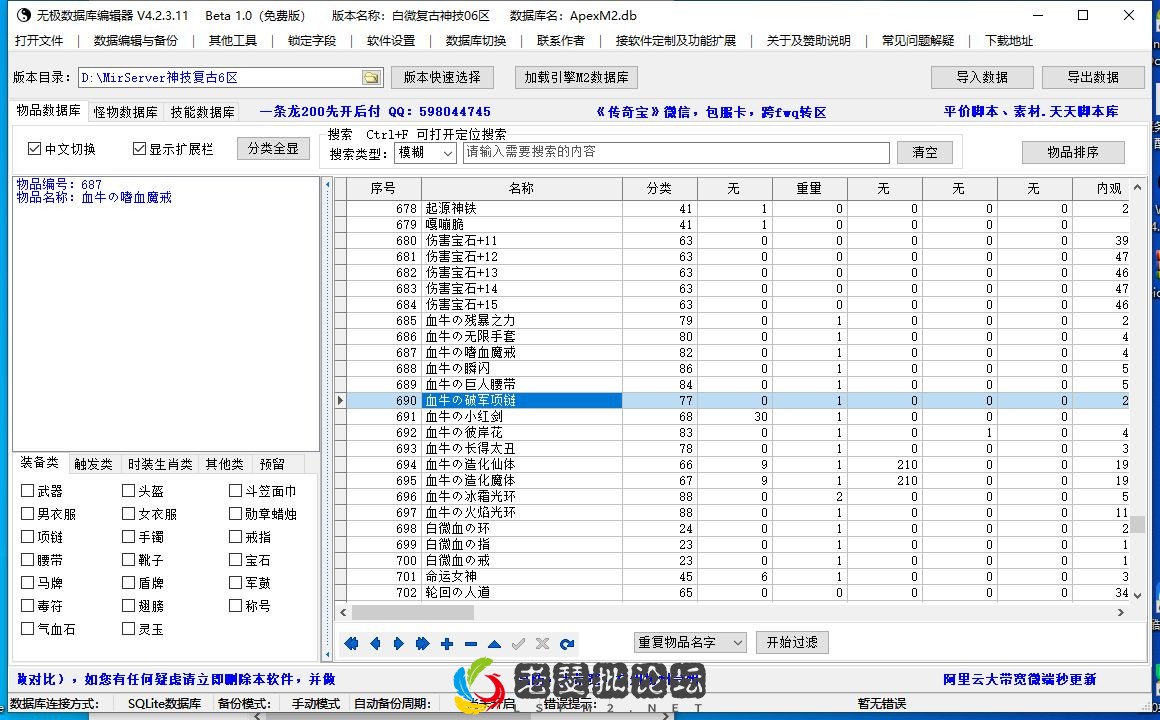Delete the current record via the minus icon
The height and width of the screenshot is (720, 1160).
click(x=469, y=644)
